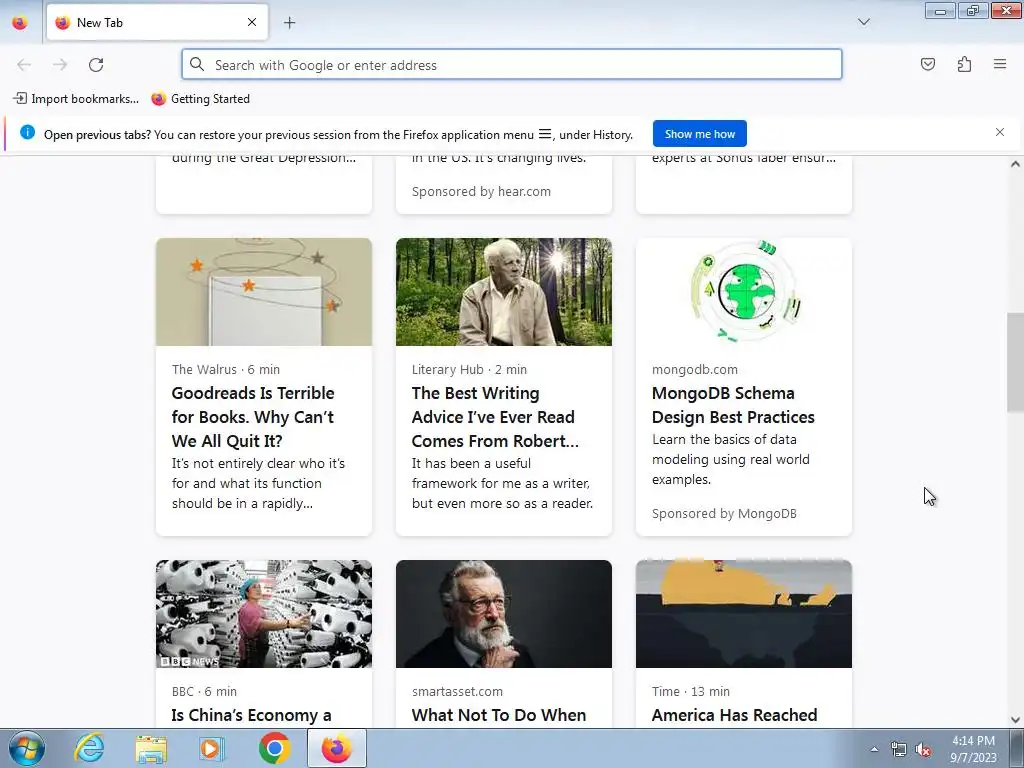The width and height of the screenshot is (1024, 768).
Task: Click Sponsored by MongoDB text
Action: click(724, 513)
